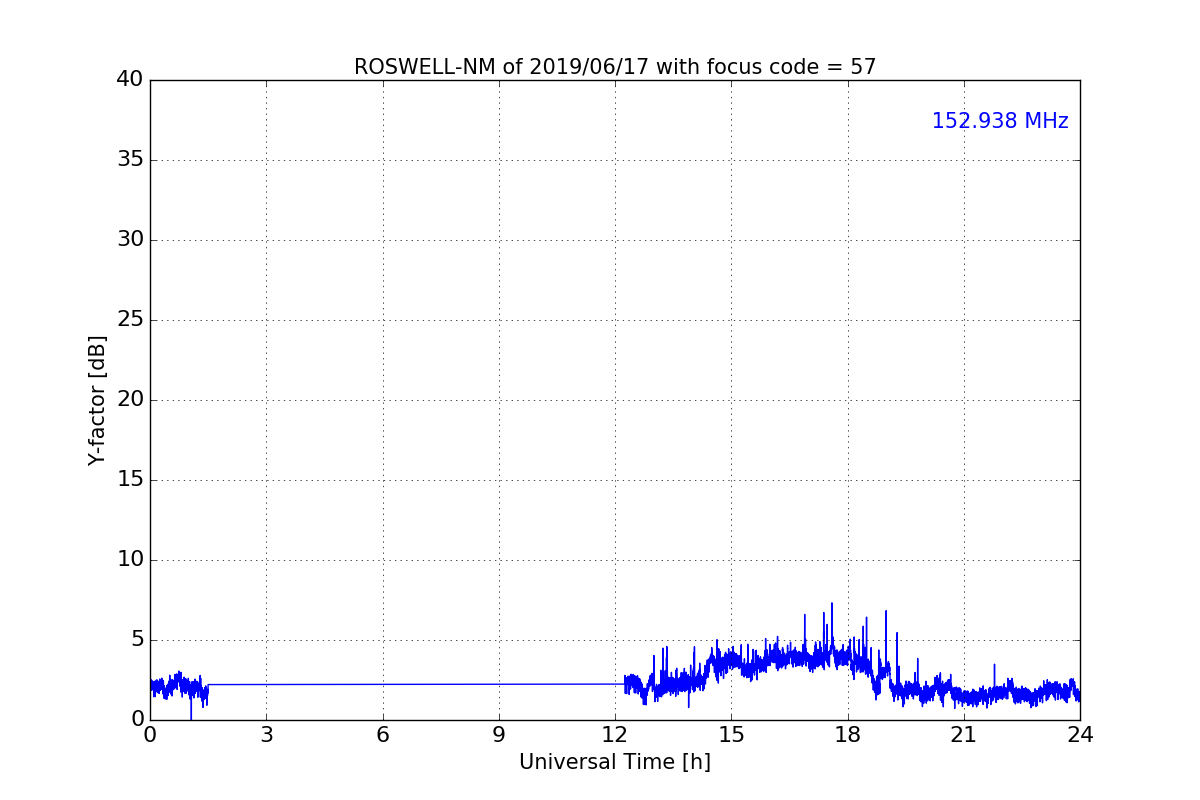
Task: Click the y-axis tick label '10'
Action: pos(130,560)
